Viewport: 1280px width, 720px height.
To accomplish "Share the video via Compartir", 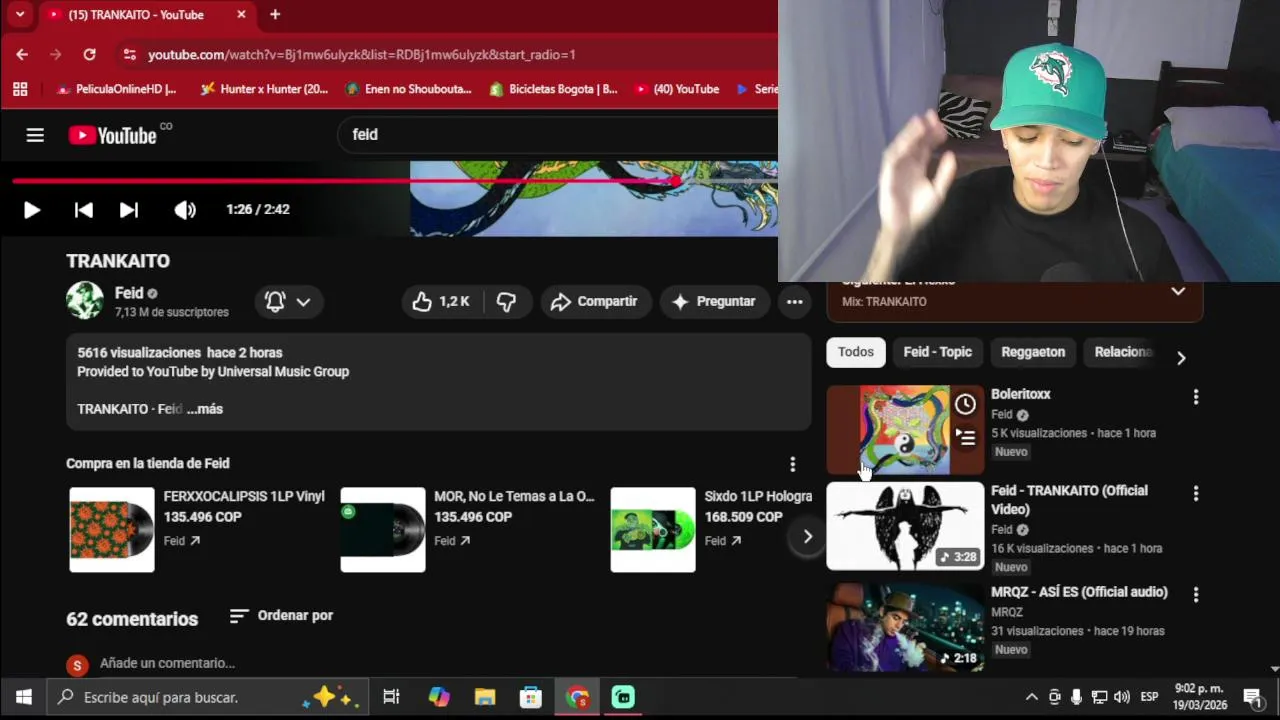I will [x=595, y=301].
